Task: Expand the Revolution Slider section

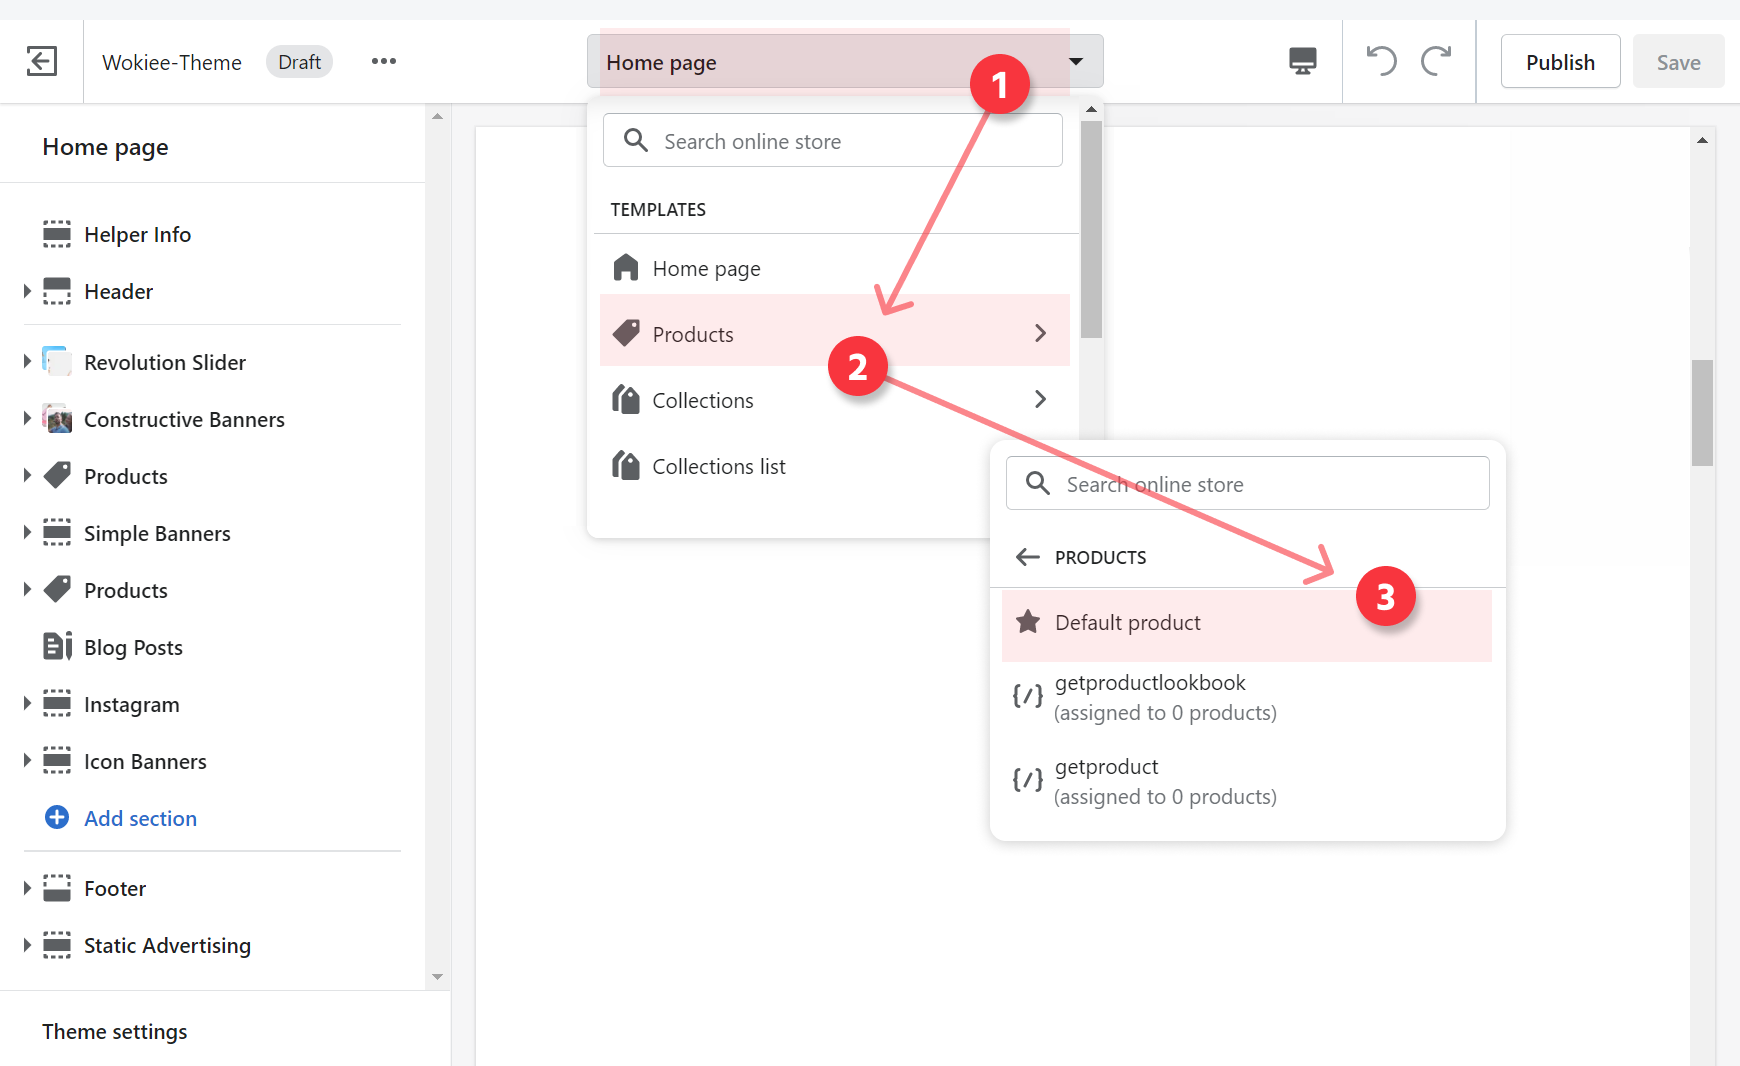Action: [27, 362]
